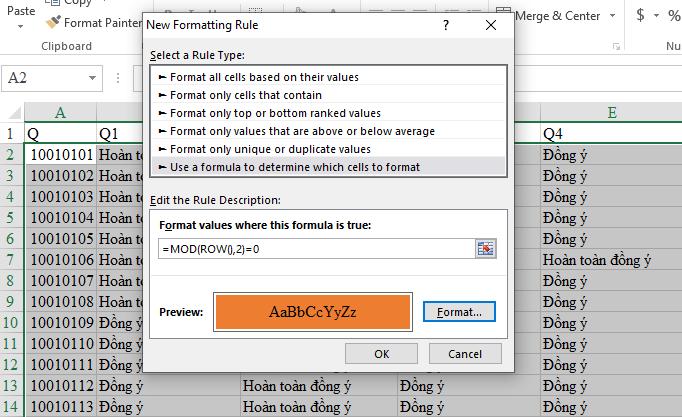Click the orange AaBbCcYyZz preview swatch
This screenshot has width=682, height=417.
[313, 312]
